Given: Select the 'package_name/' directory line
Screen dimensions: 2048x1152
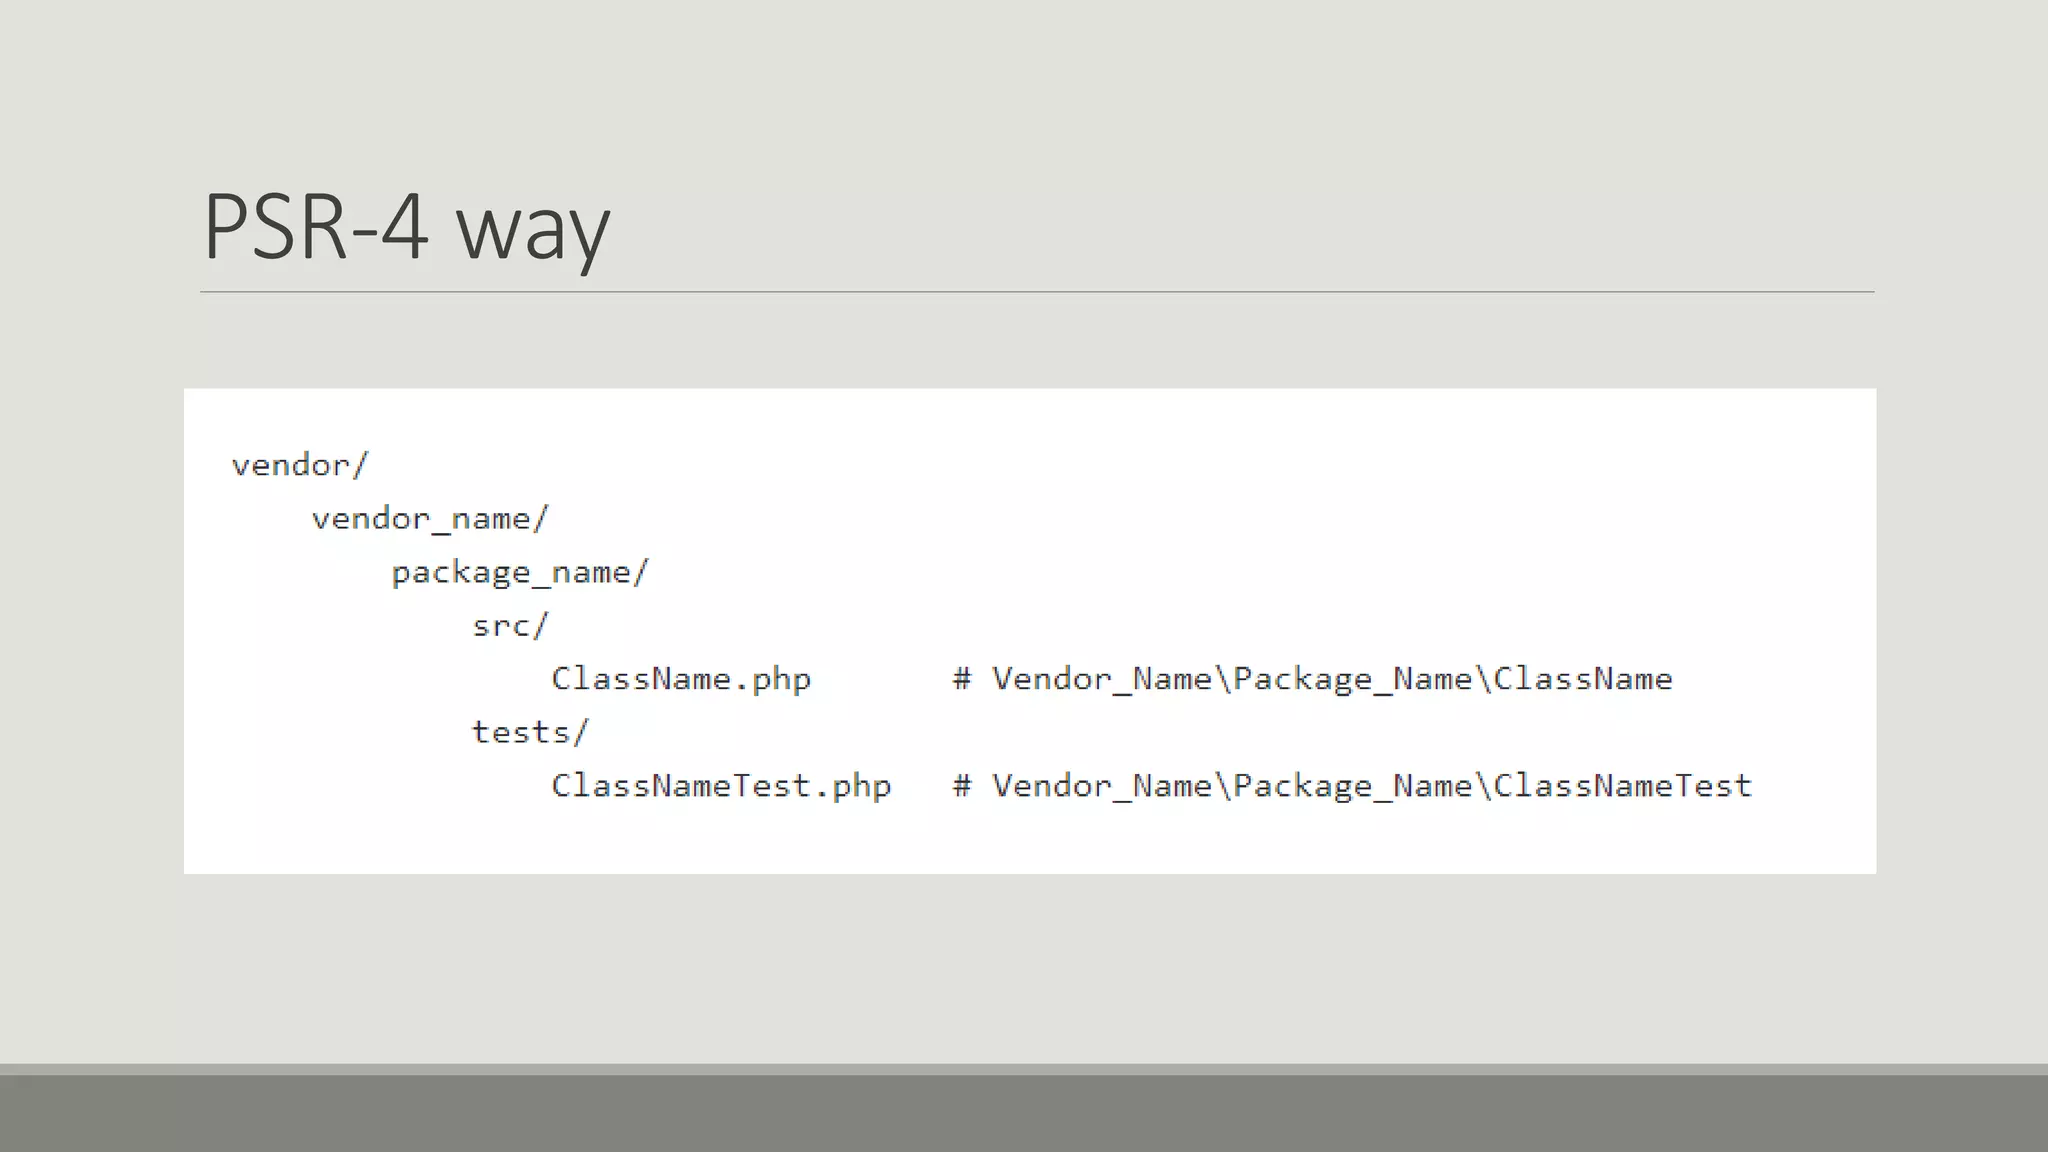Looking at the screenshot, I should pos(520,573).
